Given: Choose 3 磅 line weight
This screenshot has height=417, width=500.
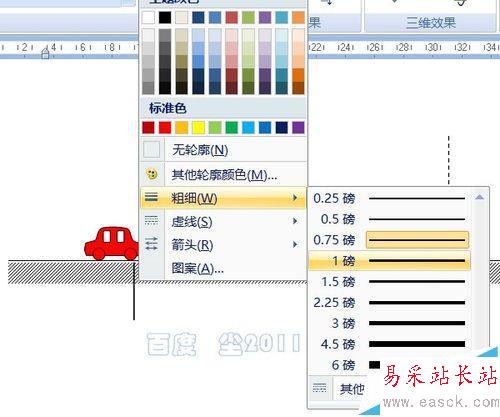Looking at the screenshot, I should pos(389,323).
